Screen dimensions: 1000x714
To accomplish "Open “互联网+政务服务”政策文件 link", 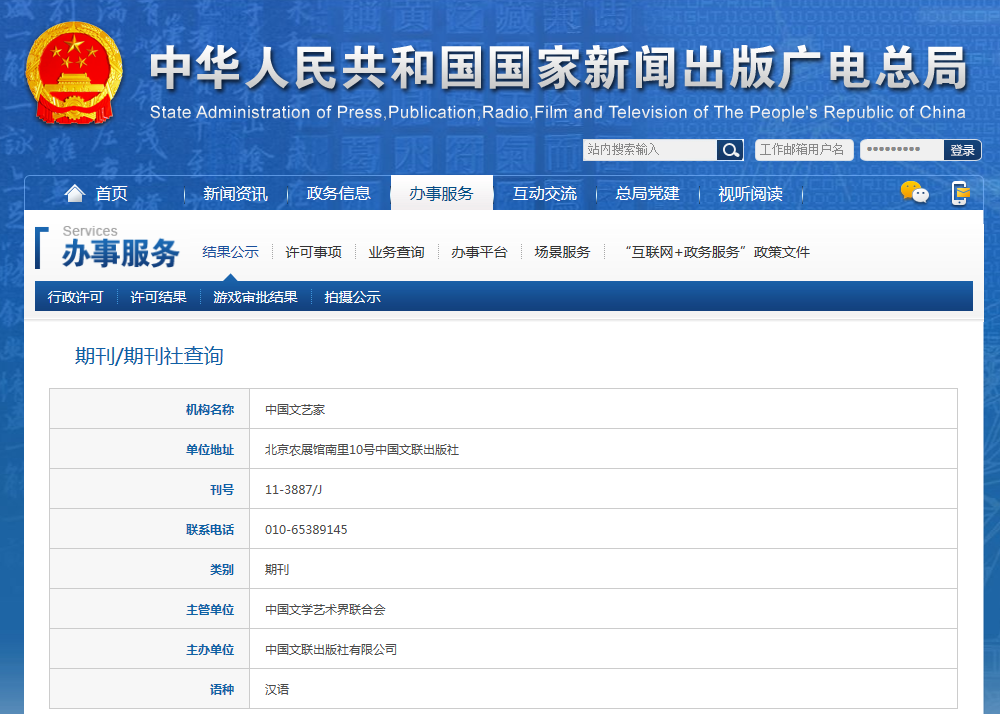I will pyautogui.click(x=716, y=252).
